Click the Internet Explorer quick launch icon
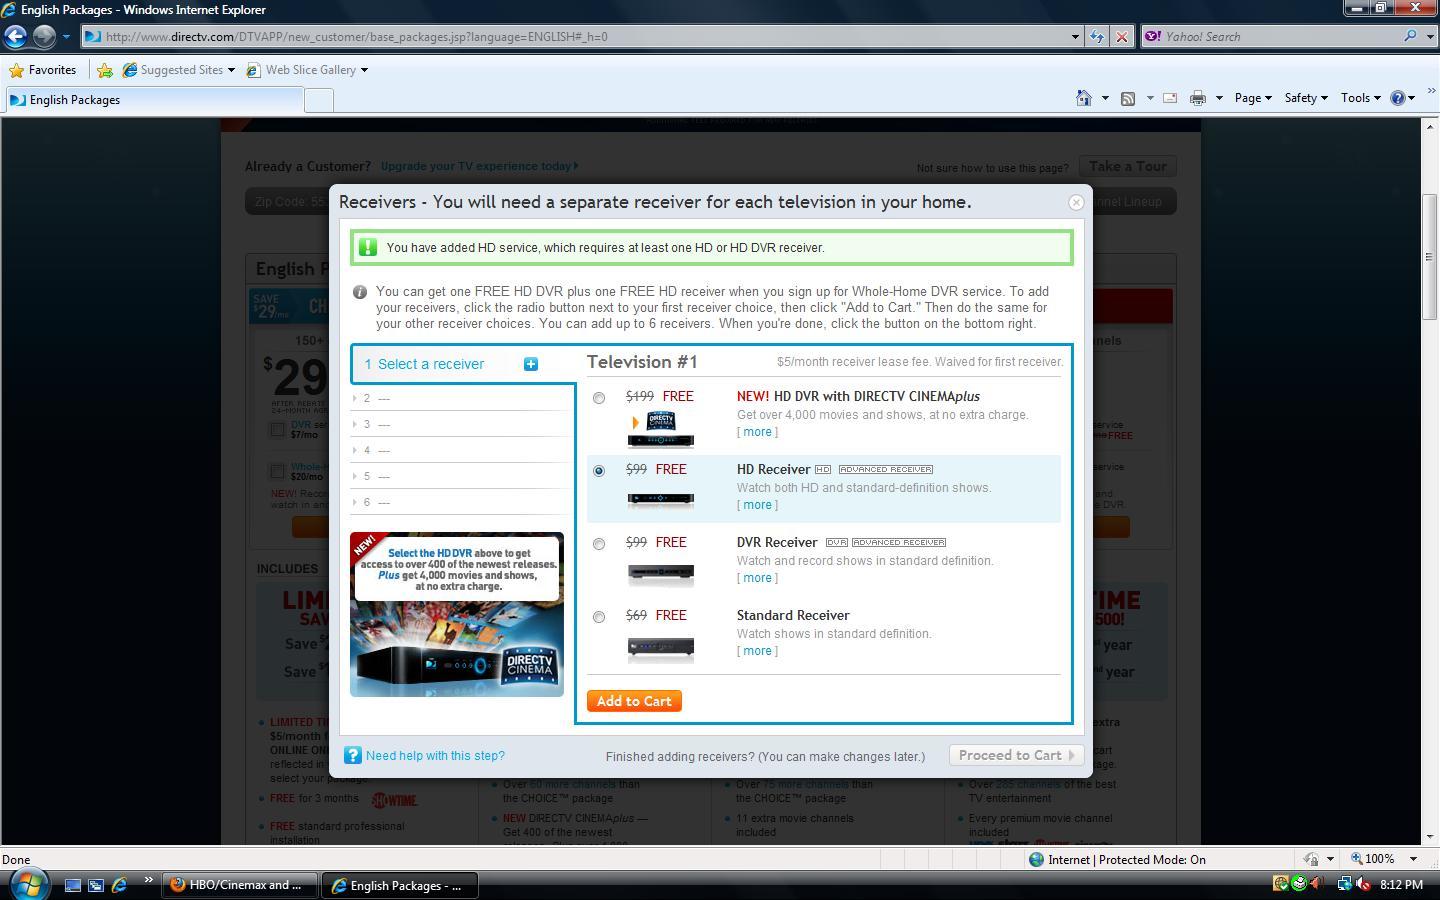The width and height of the screenshot is (1440, 900). coord(119,885)
